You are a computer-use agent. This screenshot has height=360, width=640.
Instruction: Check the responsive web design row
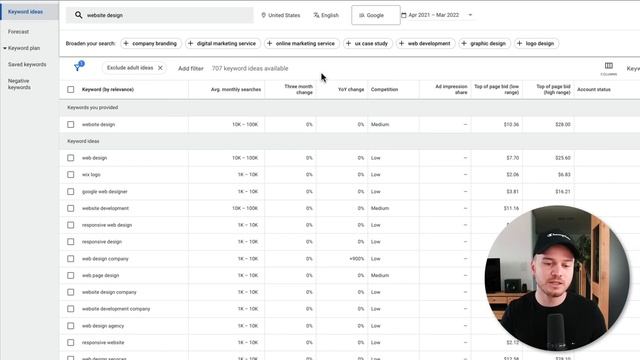pos(71,225)
